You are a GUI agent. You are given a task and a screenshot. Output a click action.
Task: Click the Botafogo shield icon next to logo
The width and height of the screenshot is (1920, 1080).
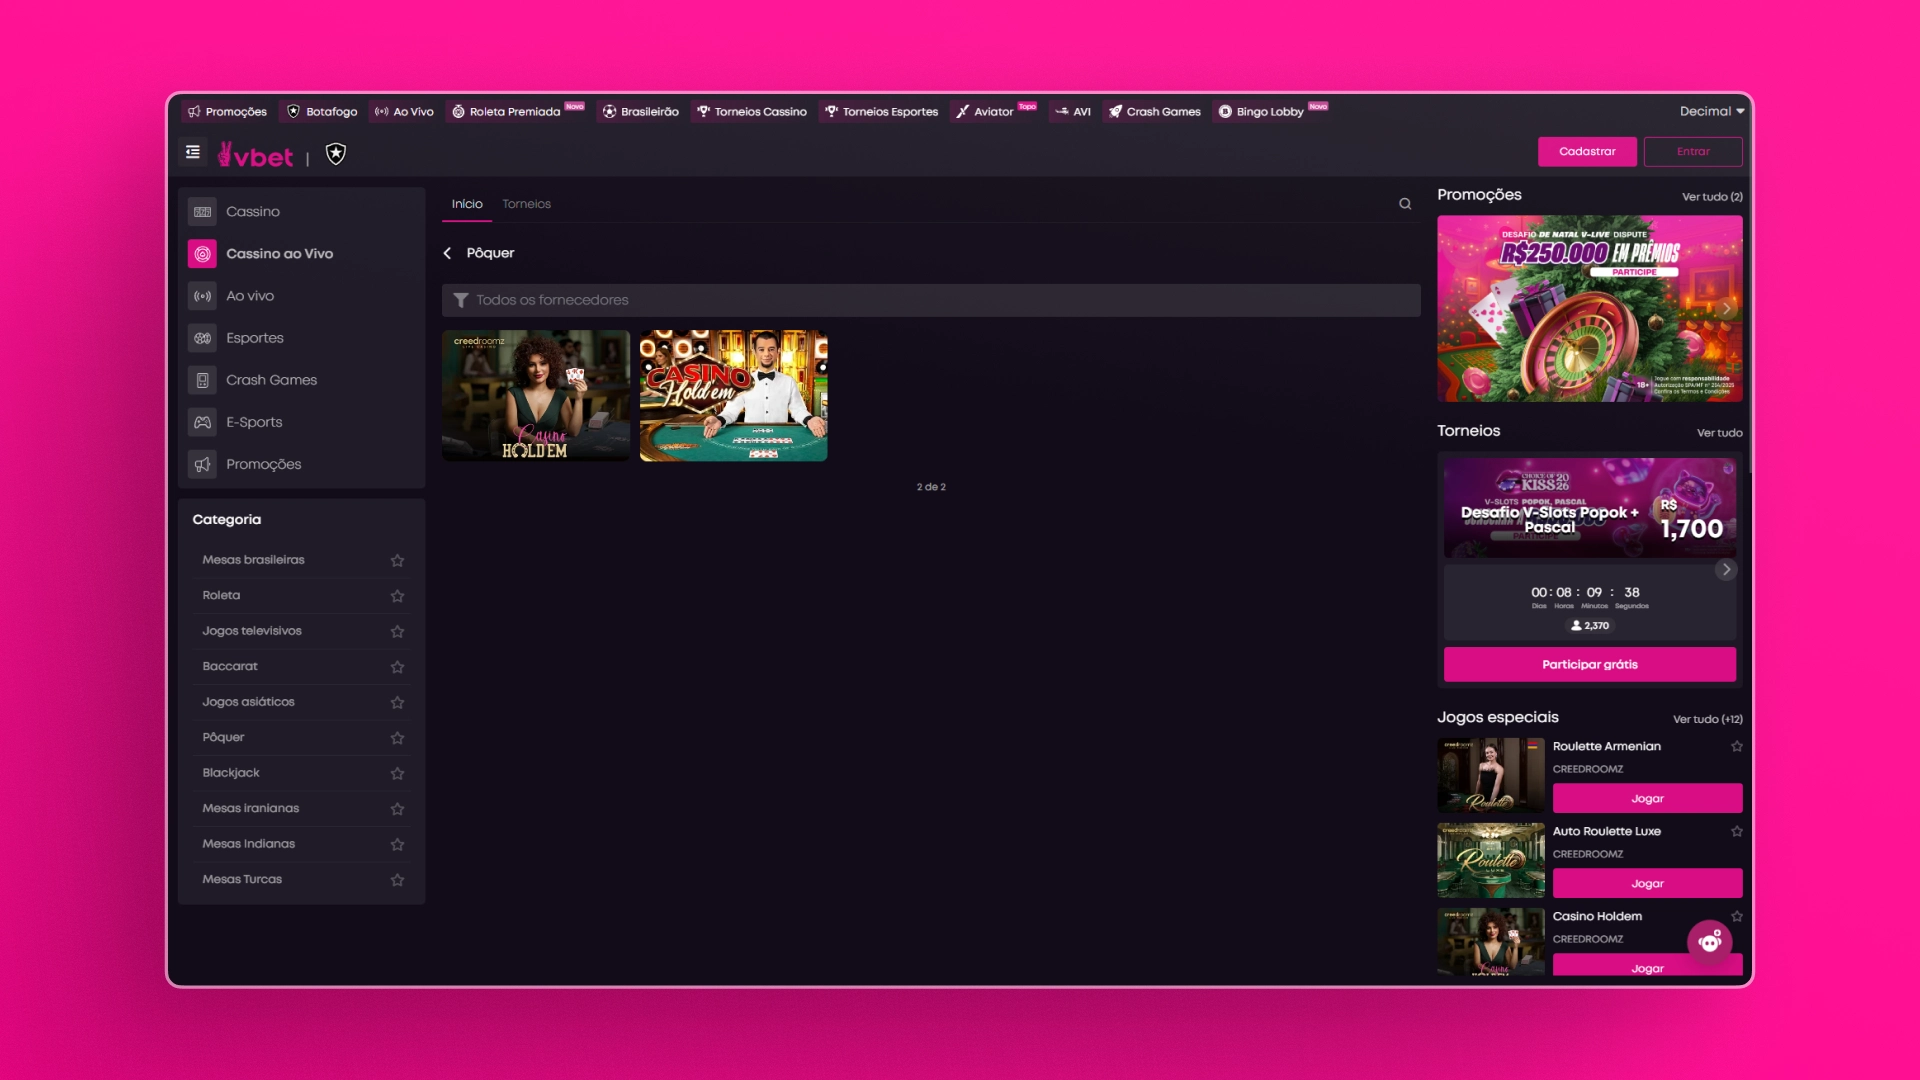pos(336,154)
